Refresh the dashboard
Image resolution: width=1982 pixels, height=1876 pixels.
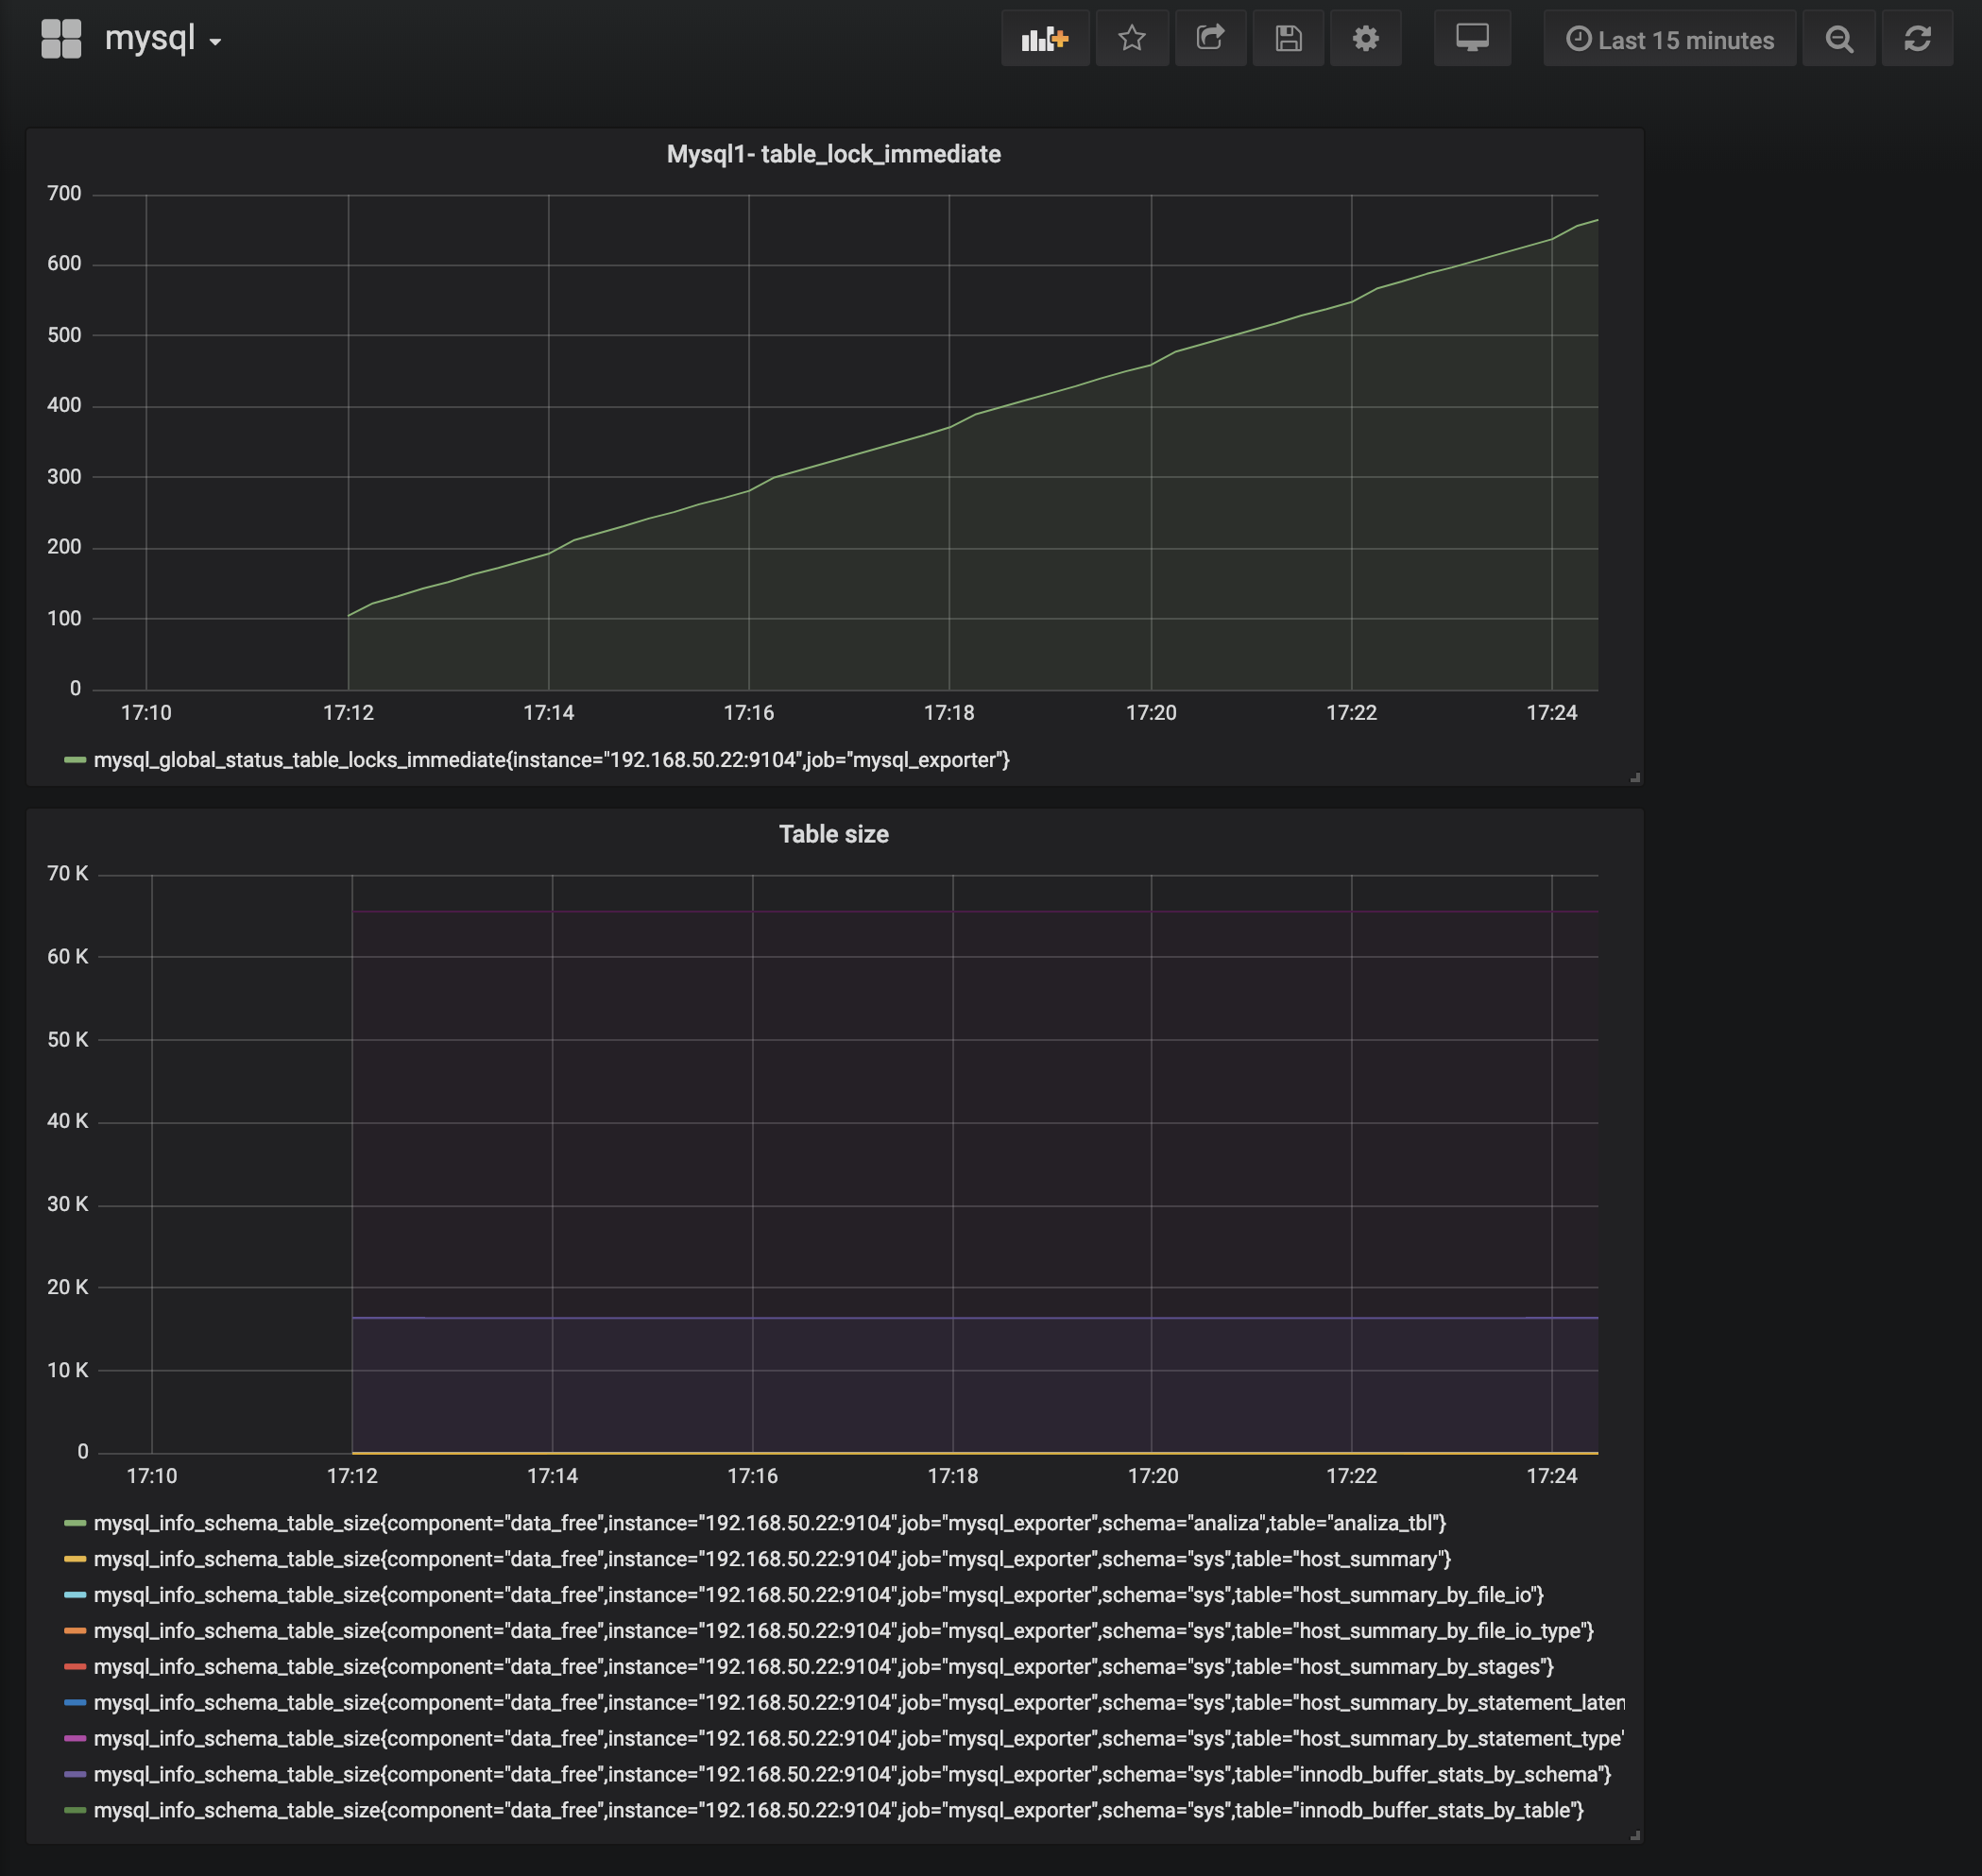[x=1917, y=39]
